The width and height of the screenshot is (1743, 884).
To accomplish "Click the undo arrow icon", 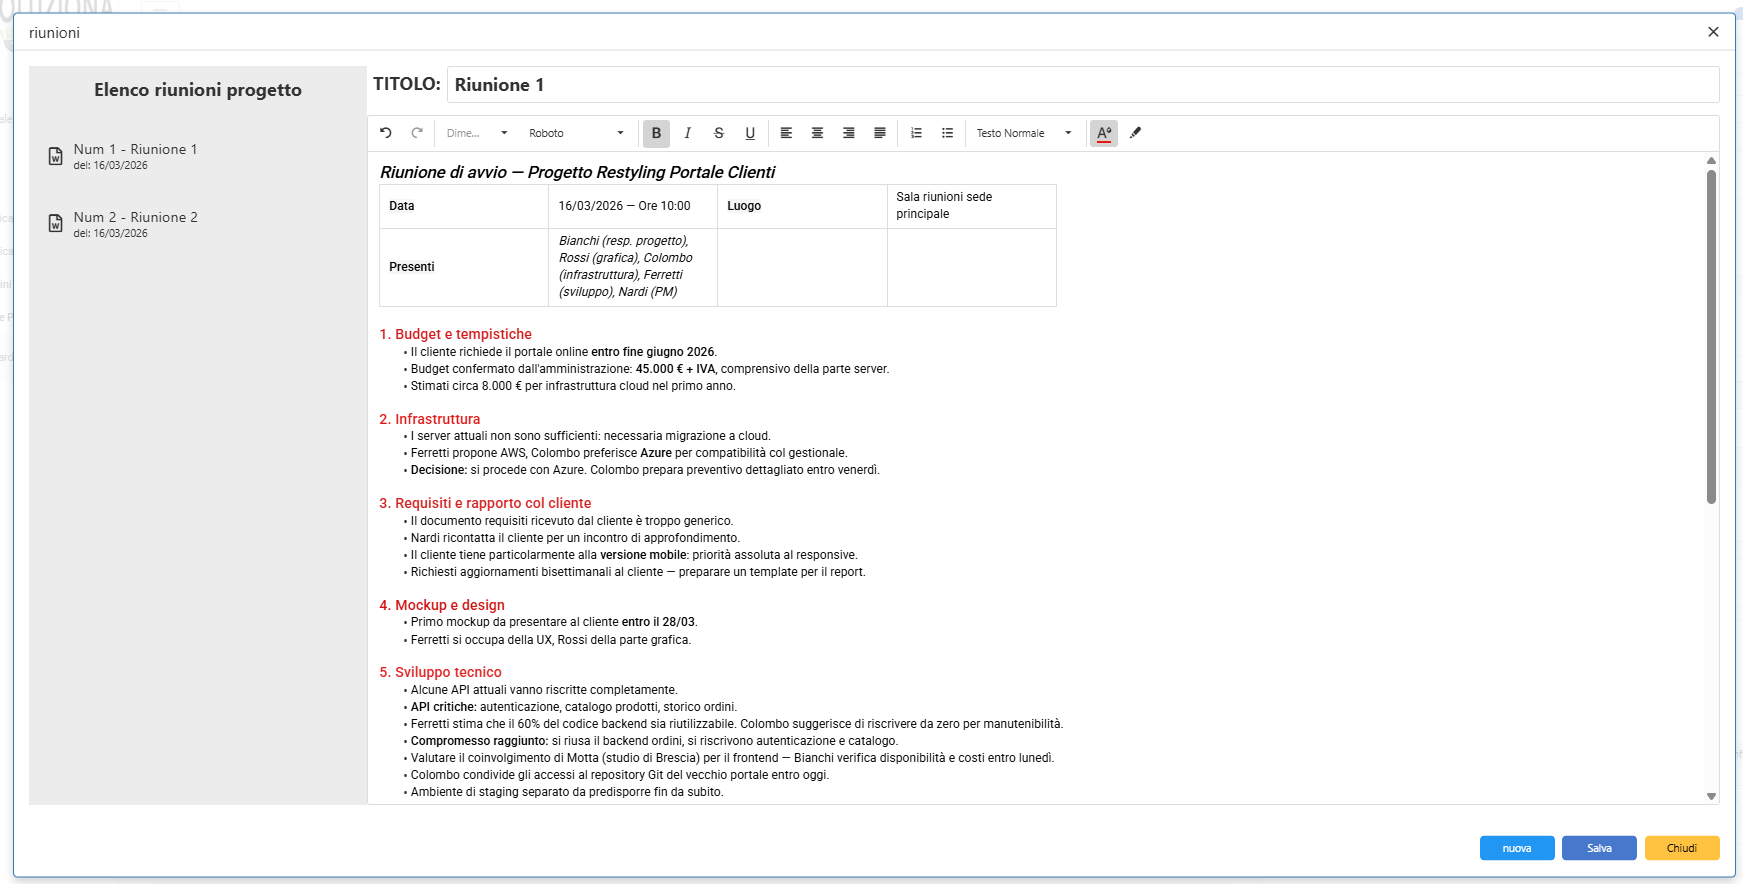I will point(386,133).
